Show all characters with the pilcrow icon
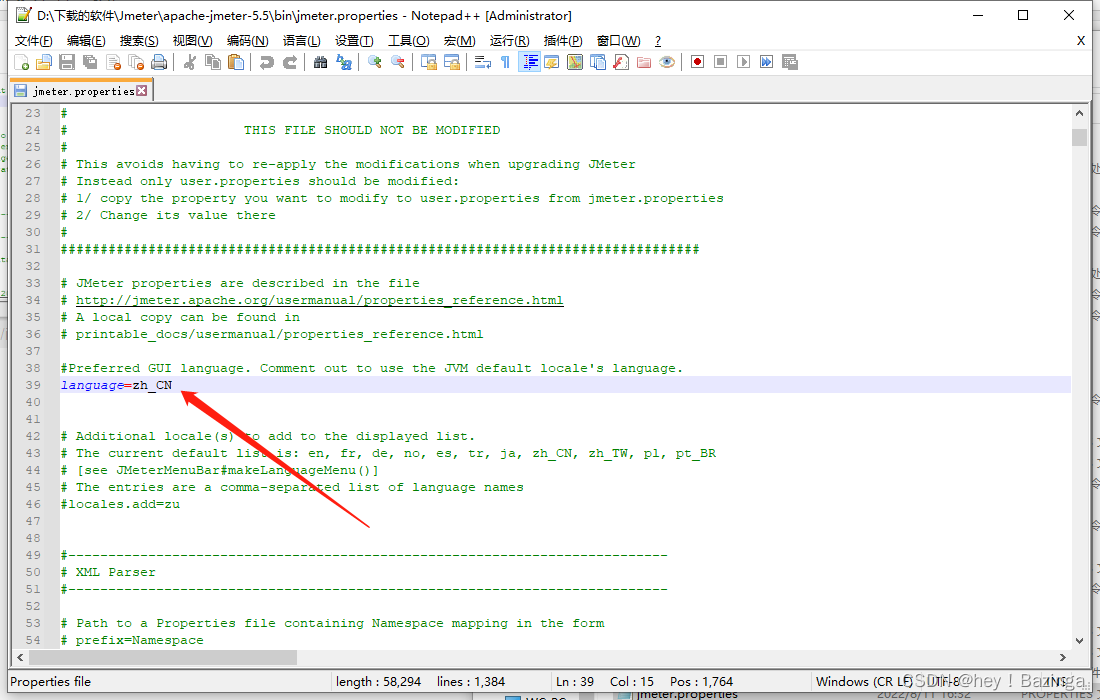The width and height of the screenshot is (1100, 700). click(505, 62)
